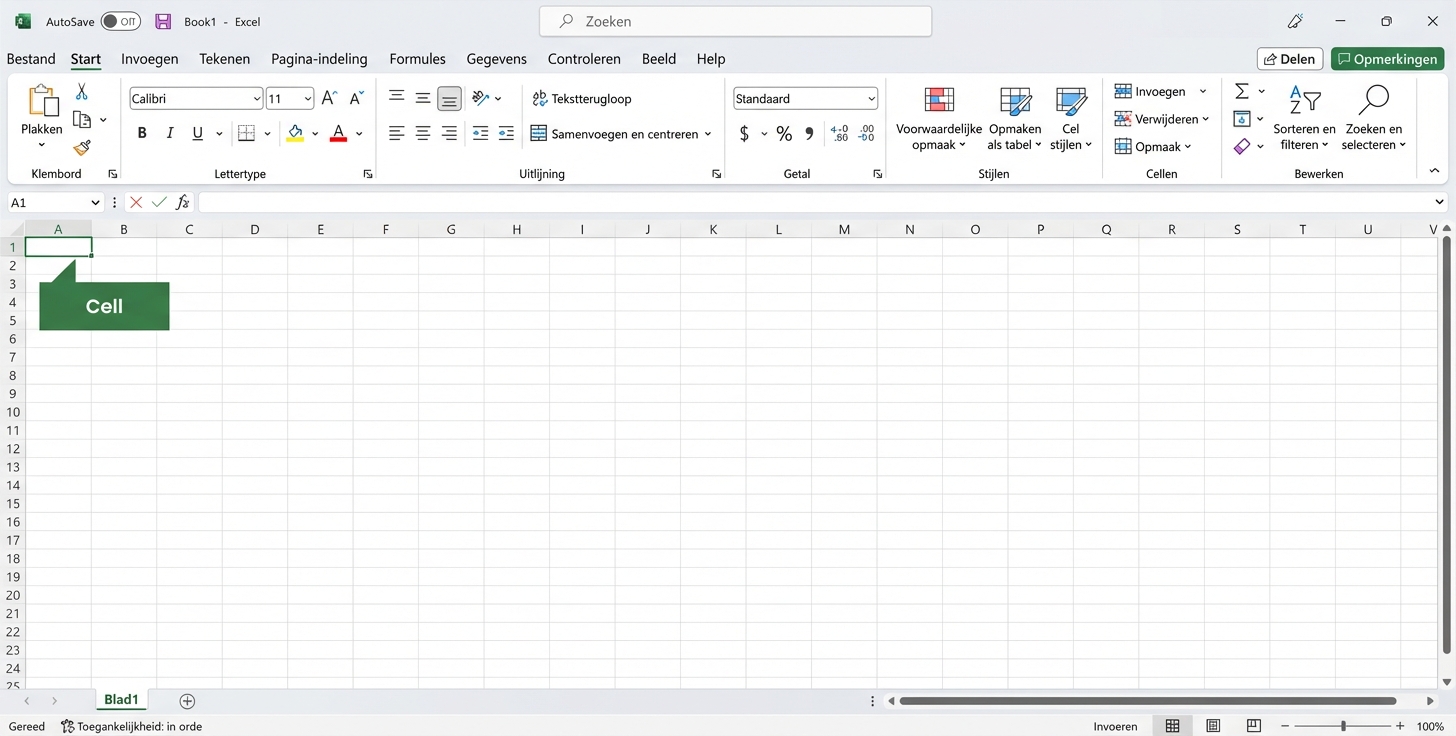Viewport: 1456px width, 736px height.
Task: Open the Calibri font dropdown
Action: pyautogui.click(x=259, y=98)
